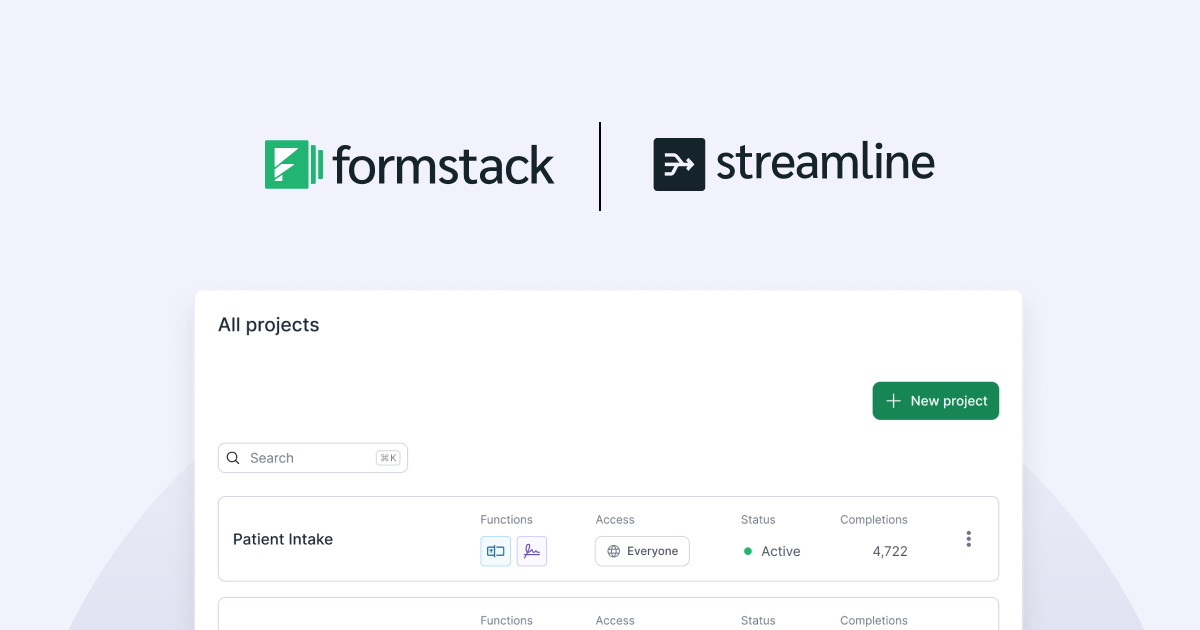Click the plus icon in New project button
Viewport: 1200px width, 630px height.
894,401
